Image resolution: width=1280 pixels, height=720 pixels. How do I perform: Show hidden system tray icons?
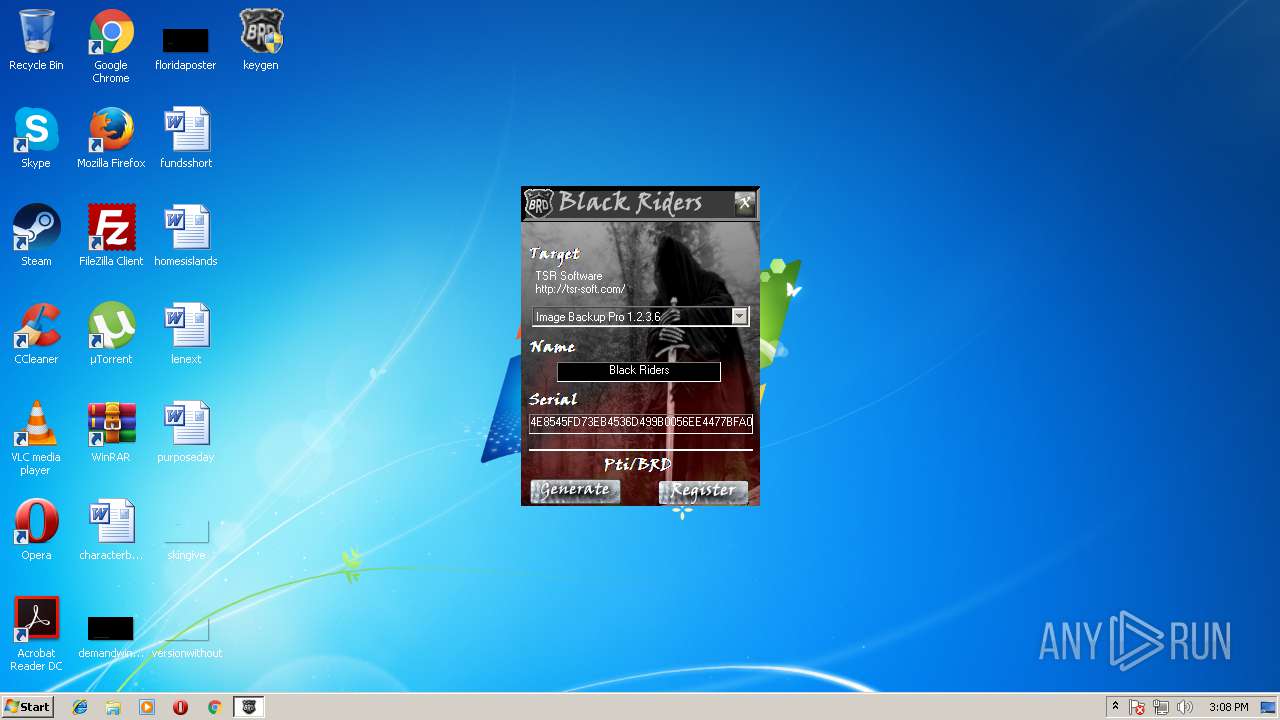click(1115, 707)
